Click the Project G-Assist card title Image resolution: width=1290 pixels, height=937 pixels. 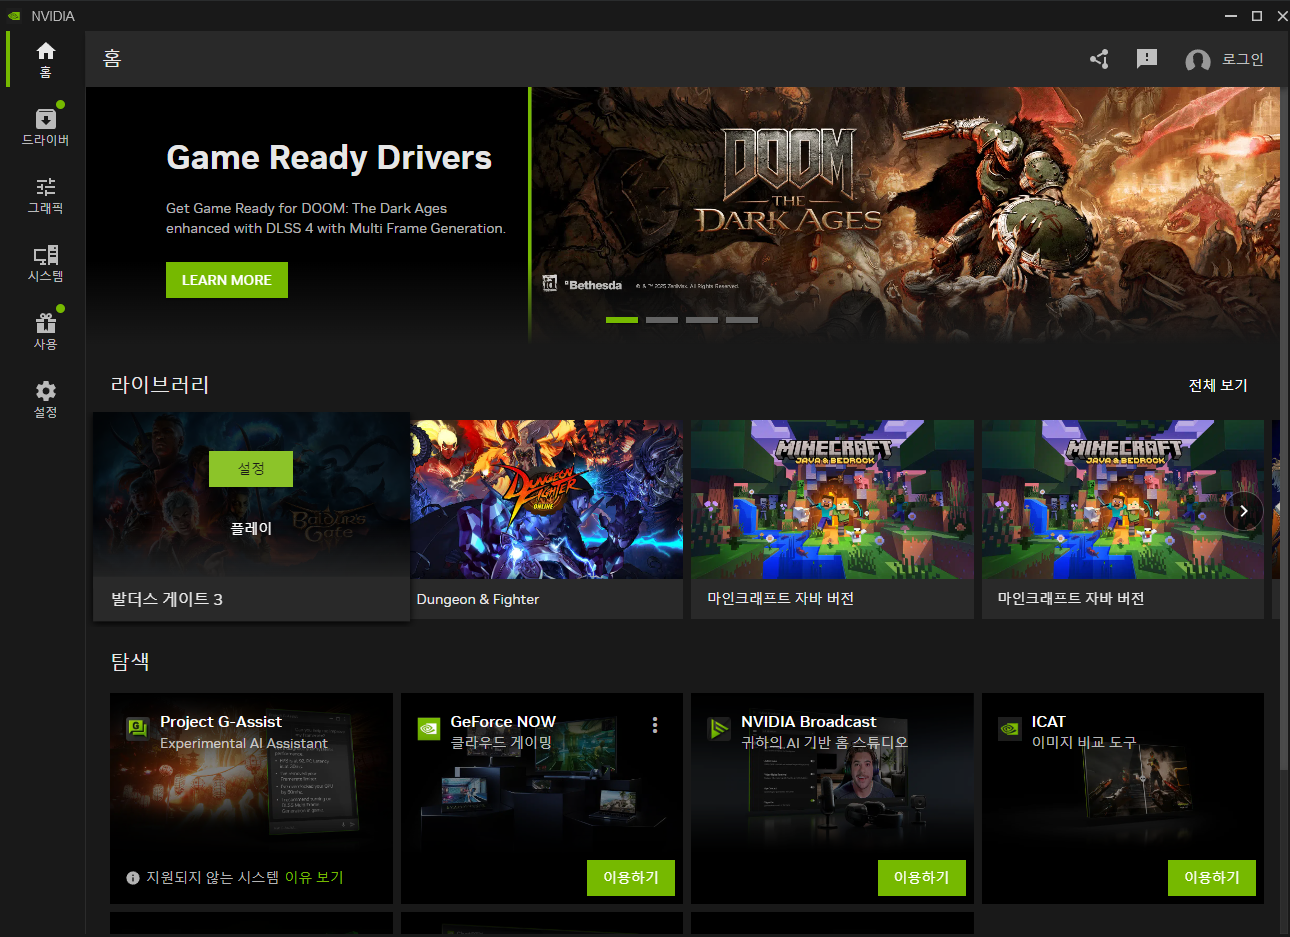[221, 722]
